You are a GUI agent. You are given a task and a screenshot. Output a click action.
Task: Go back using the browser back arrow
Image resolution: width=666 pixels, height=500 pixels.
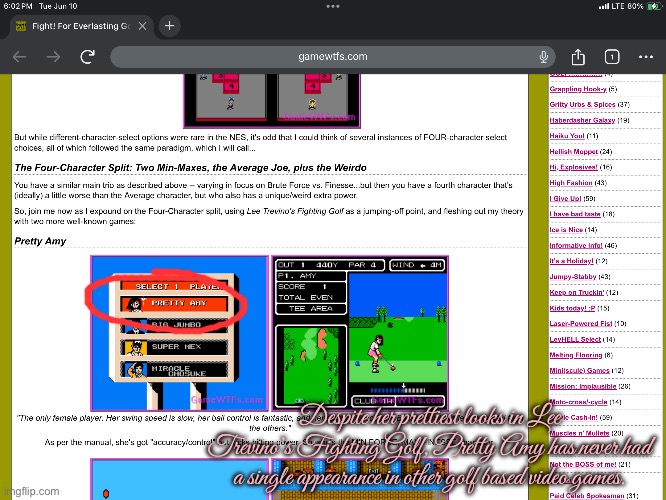click(x=20, y=56)
